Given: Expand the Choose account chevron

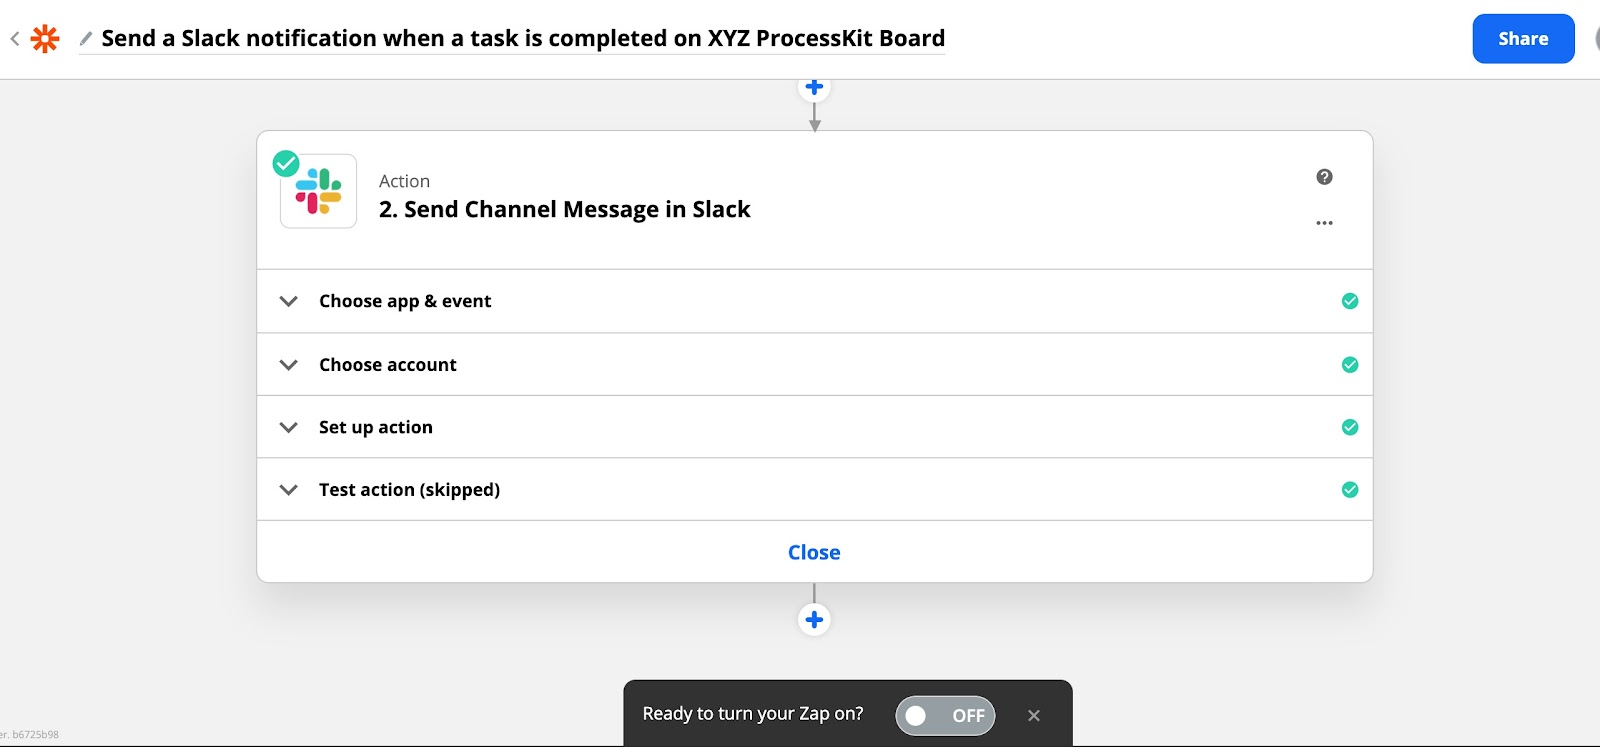Looking at the screenshot, I should click(x=289, y=365).
